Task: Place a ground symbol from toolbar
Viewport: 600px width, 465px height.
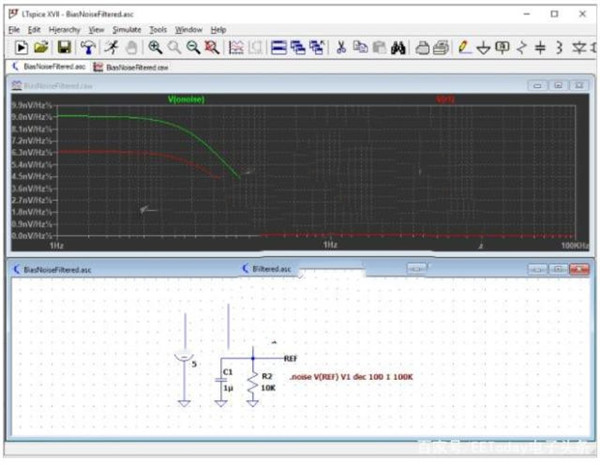Action: click(x=484, y=47)
